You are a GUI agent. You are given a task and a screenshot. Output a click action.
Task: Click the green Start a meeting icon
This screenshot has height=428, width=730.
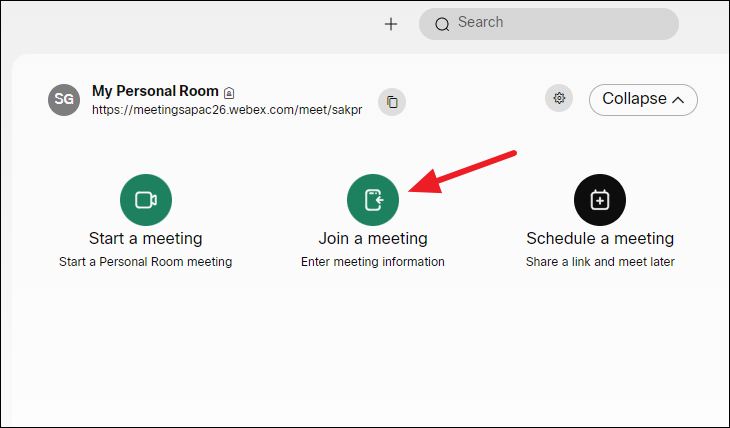[146, 200]
